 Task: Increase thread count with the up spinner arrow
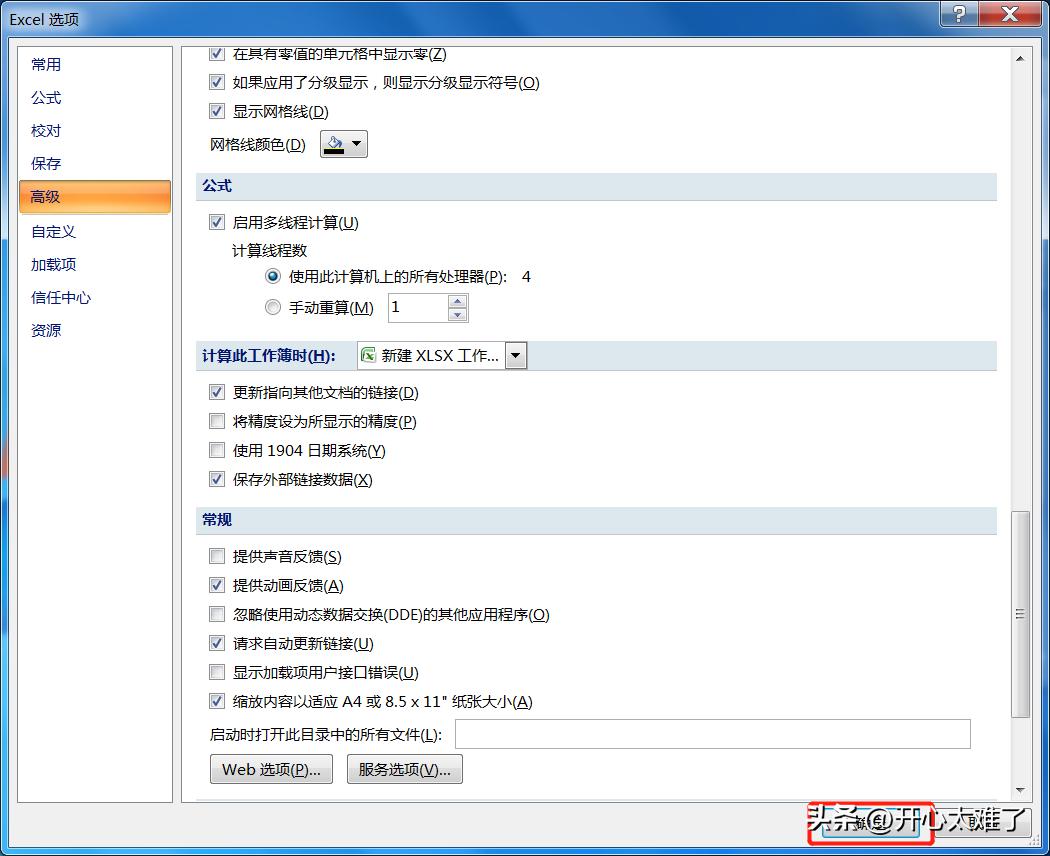(457, 301)
